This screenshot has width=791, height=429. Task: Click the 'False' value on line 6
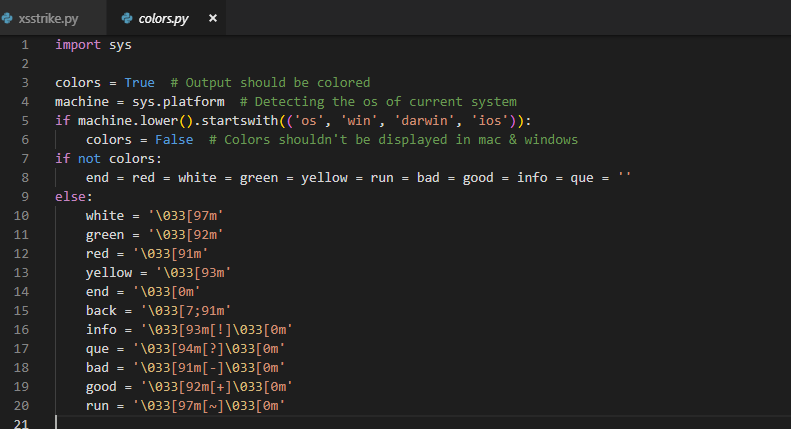pos(174,140)
